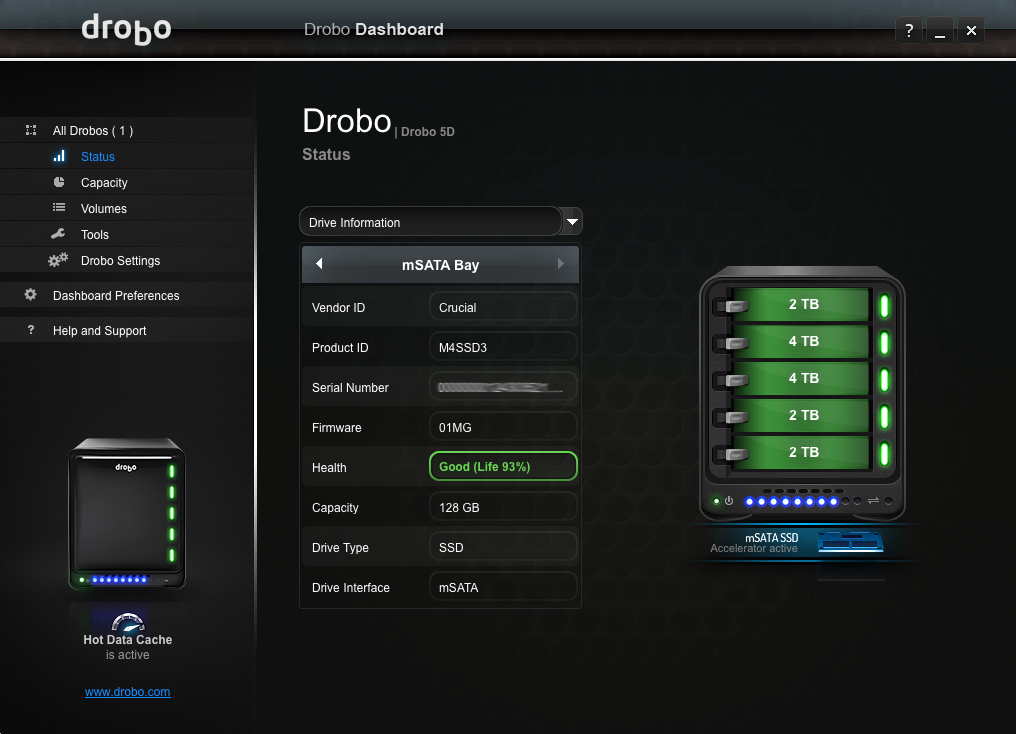
Task: Click the mSATA SSD accelerator card icon
Action: 851,542
